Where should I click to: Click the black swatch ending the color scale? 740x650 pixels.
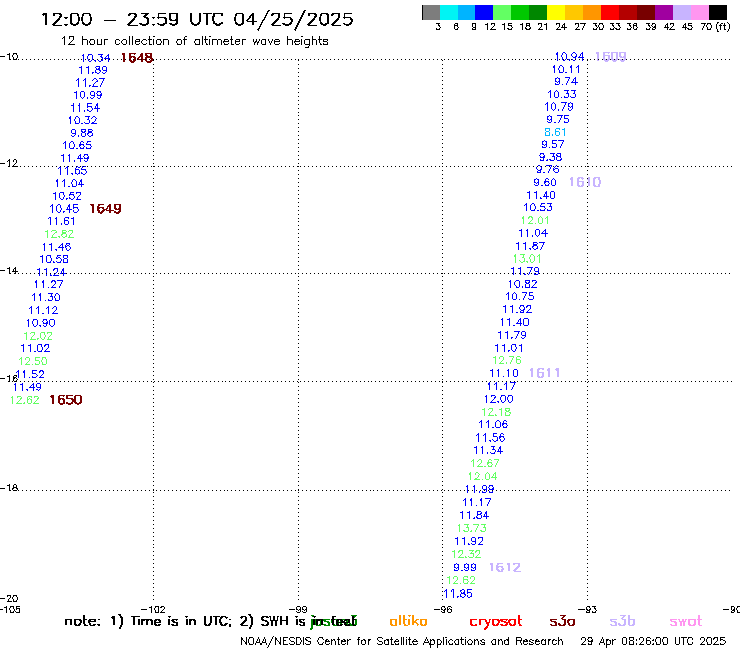[718, 12]
